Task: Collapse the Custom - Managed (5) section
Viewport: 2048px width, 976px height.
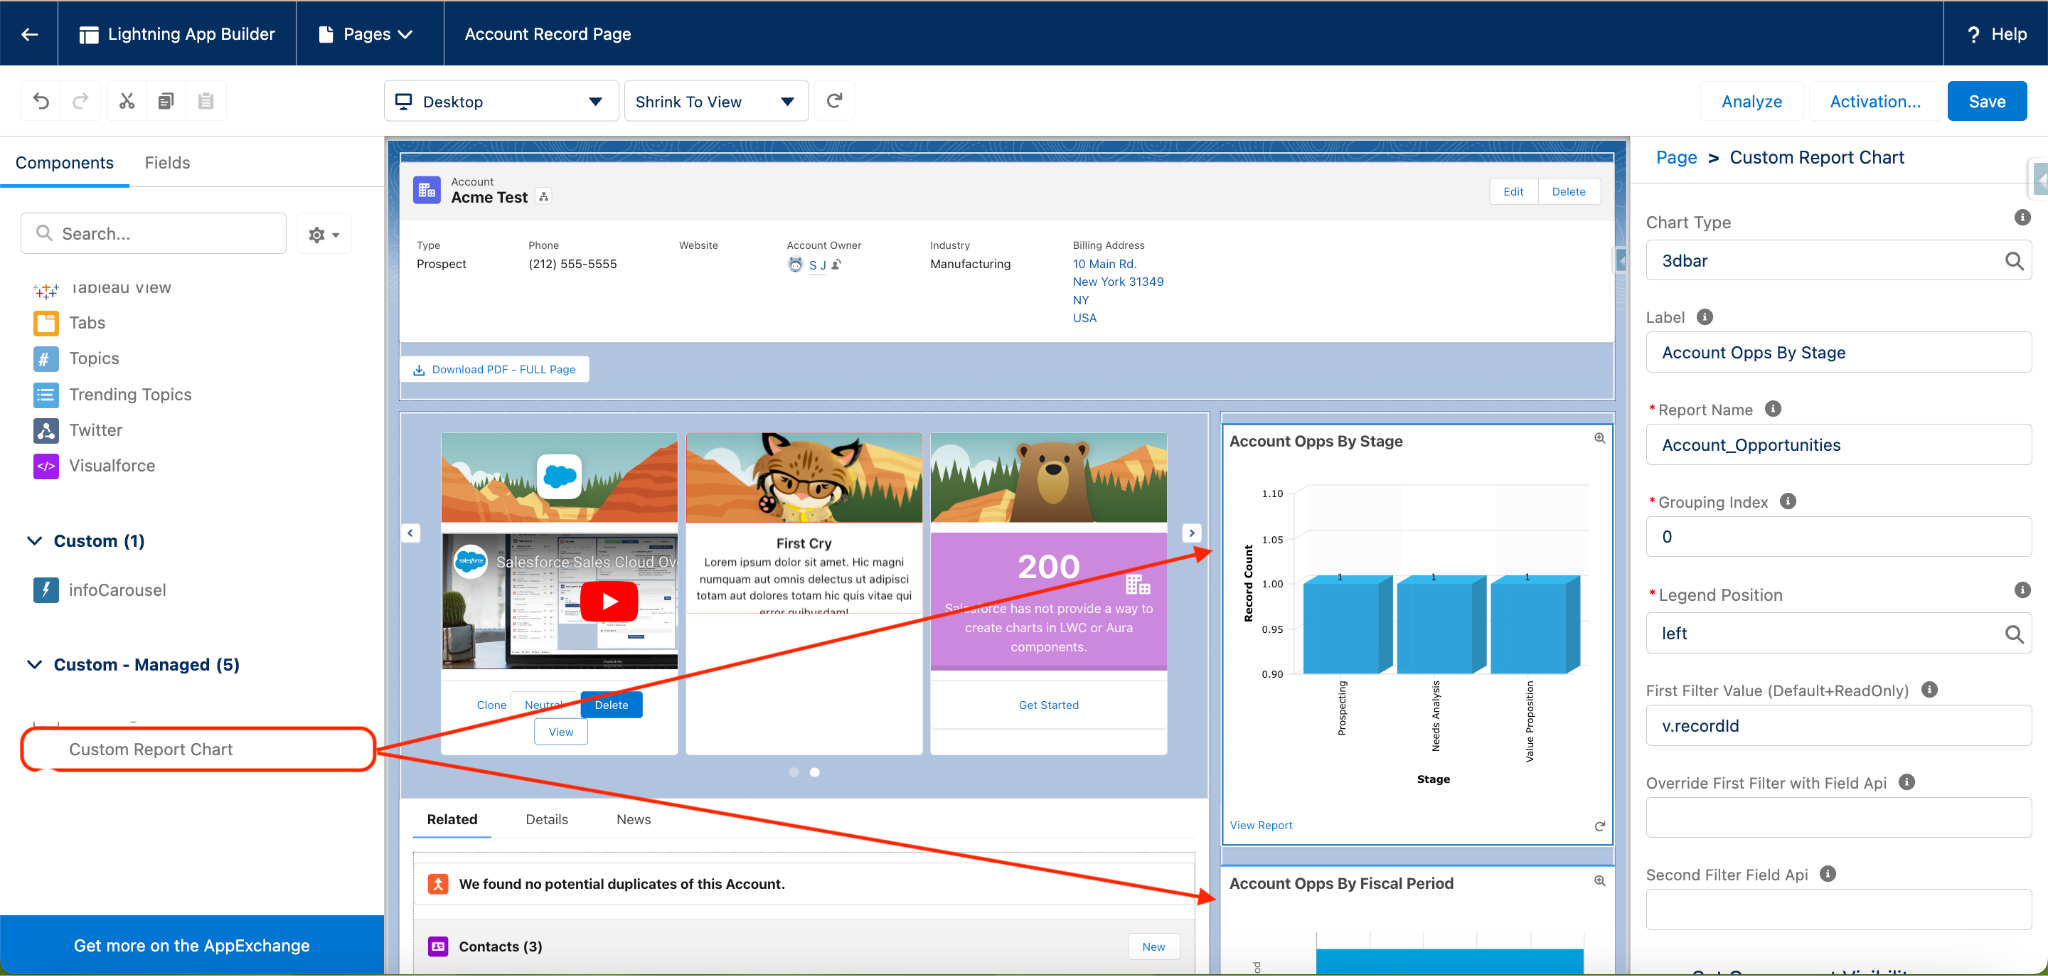Action: coord(34,665)
